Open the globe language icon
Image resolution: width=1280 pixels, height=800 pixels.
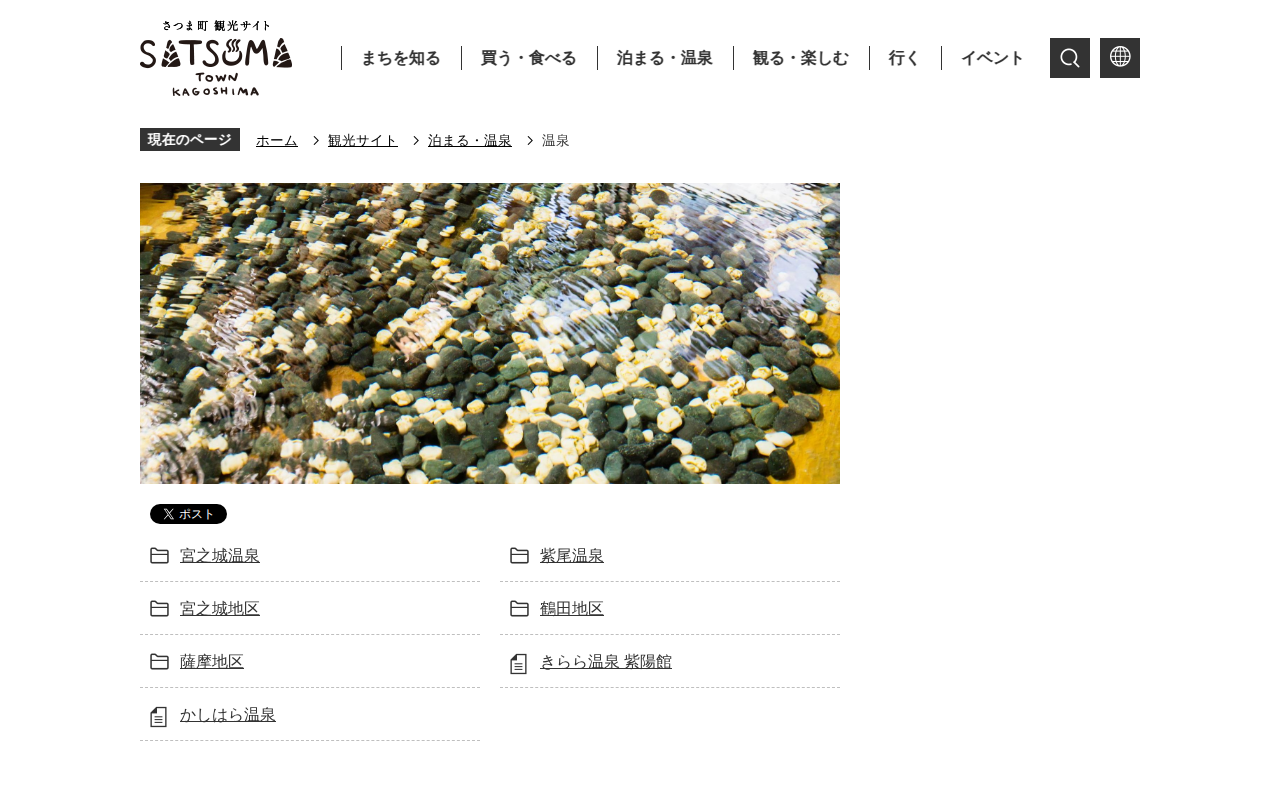click(1120, 58)
